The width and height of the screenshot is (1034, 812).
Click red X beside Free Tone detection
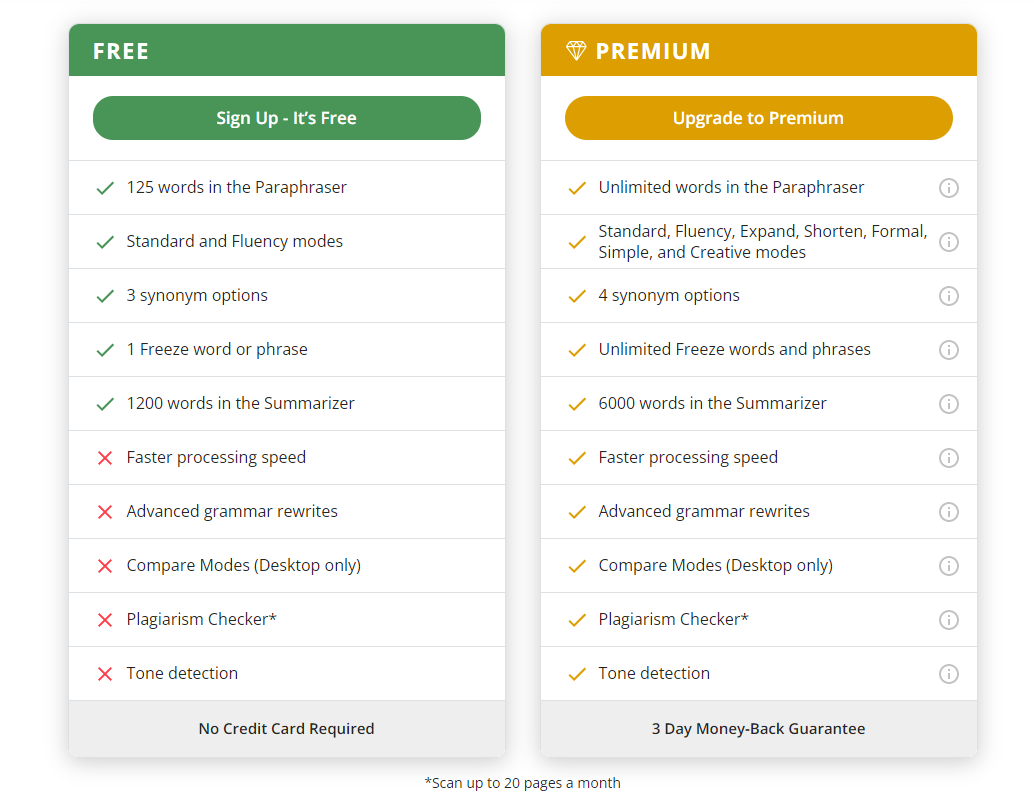point(105,674)
